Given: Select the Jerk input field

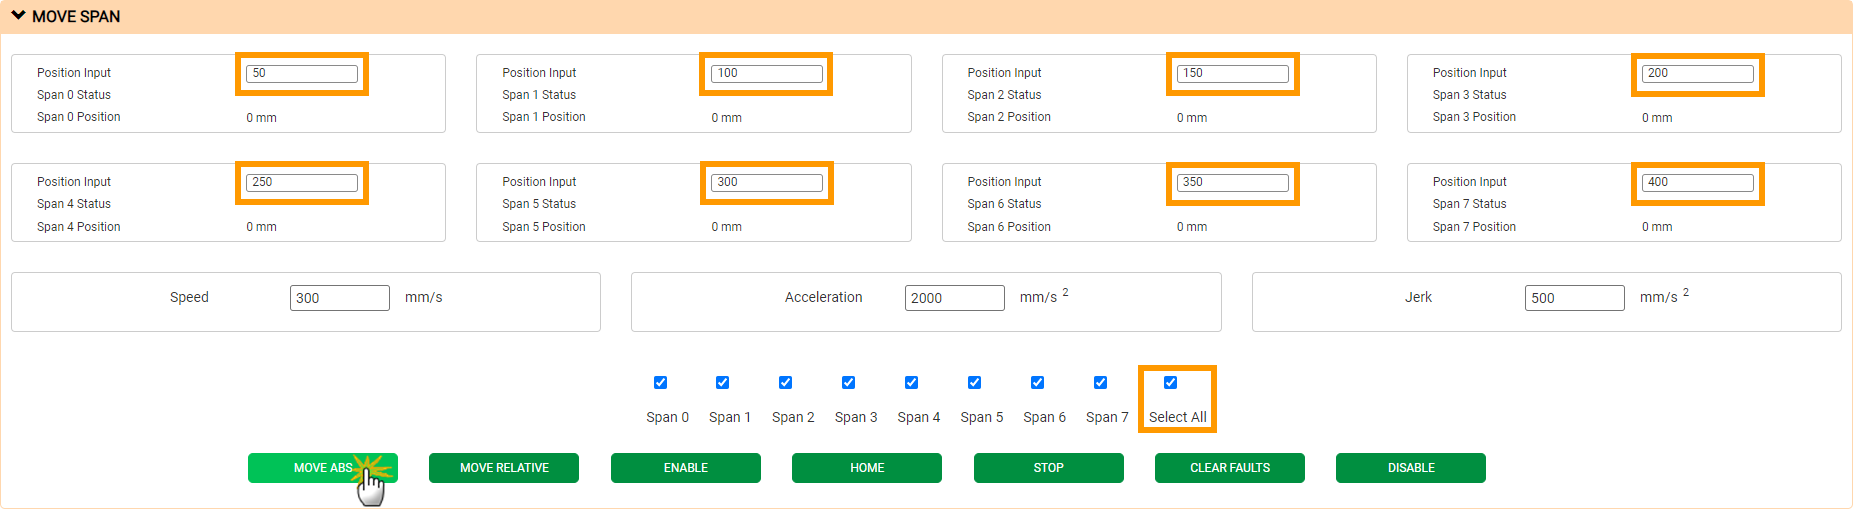Looking at the screenshot, I should (1574, 298).
